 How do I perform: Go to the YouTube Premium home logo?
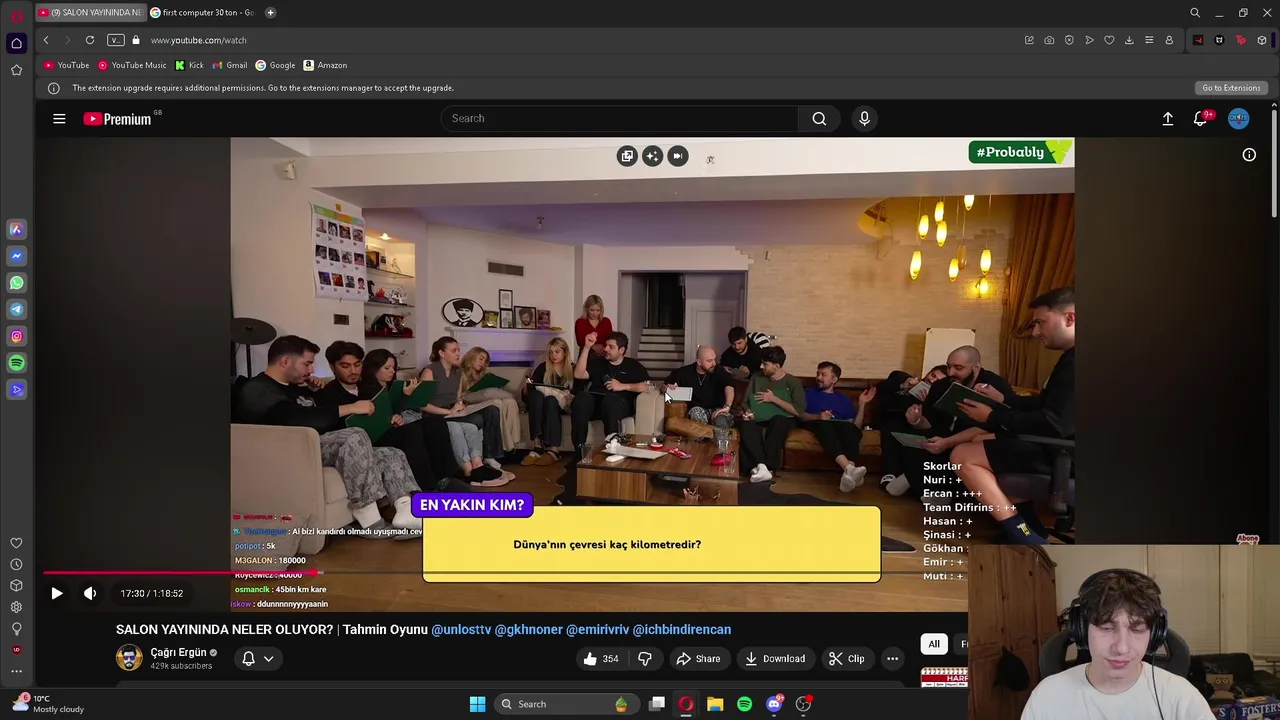click(118, 118)
